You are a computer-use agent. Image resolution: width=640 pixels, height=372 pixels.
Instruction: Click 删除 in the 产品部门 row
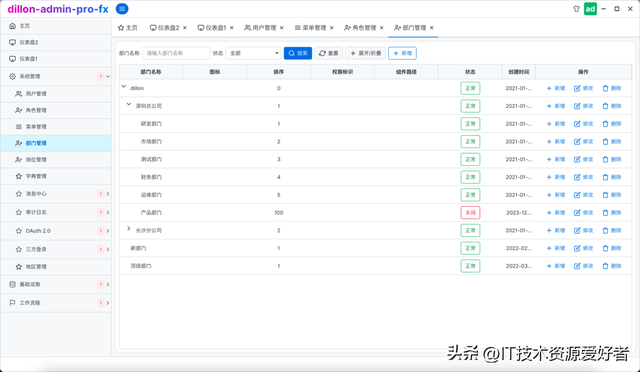tap(611, 213)
